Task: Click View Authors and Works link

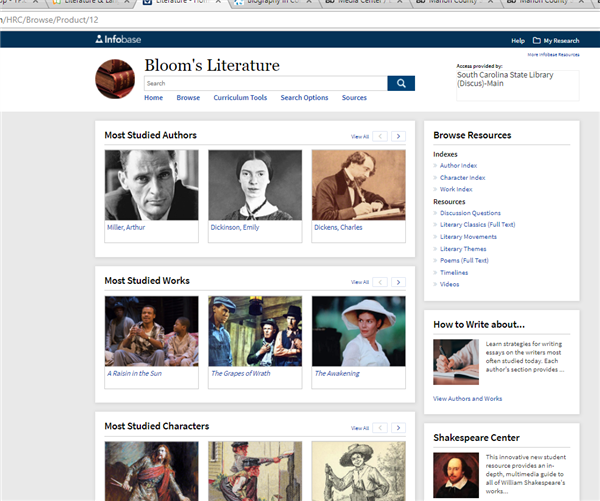Action: 467,399
